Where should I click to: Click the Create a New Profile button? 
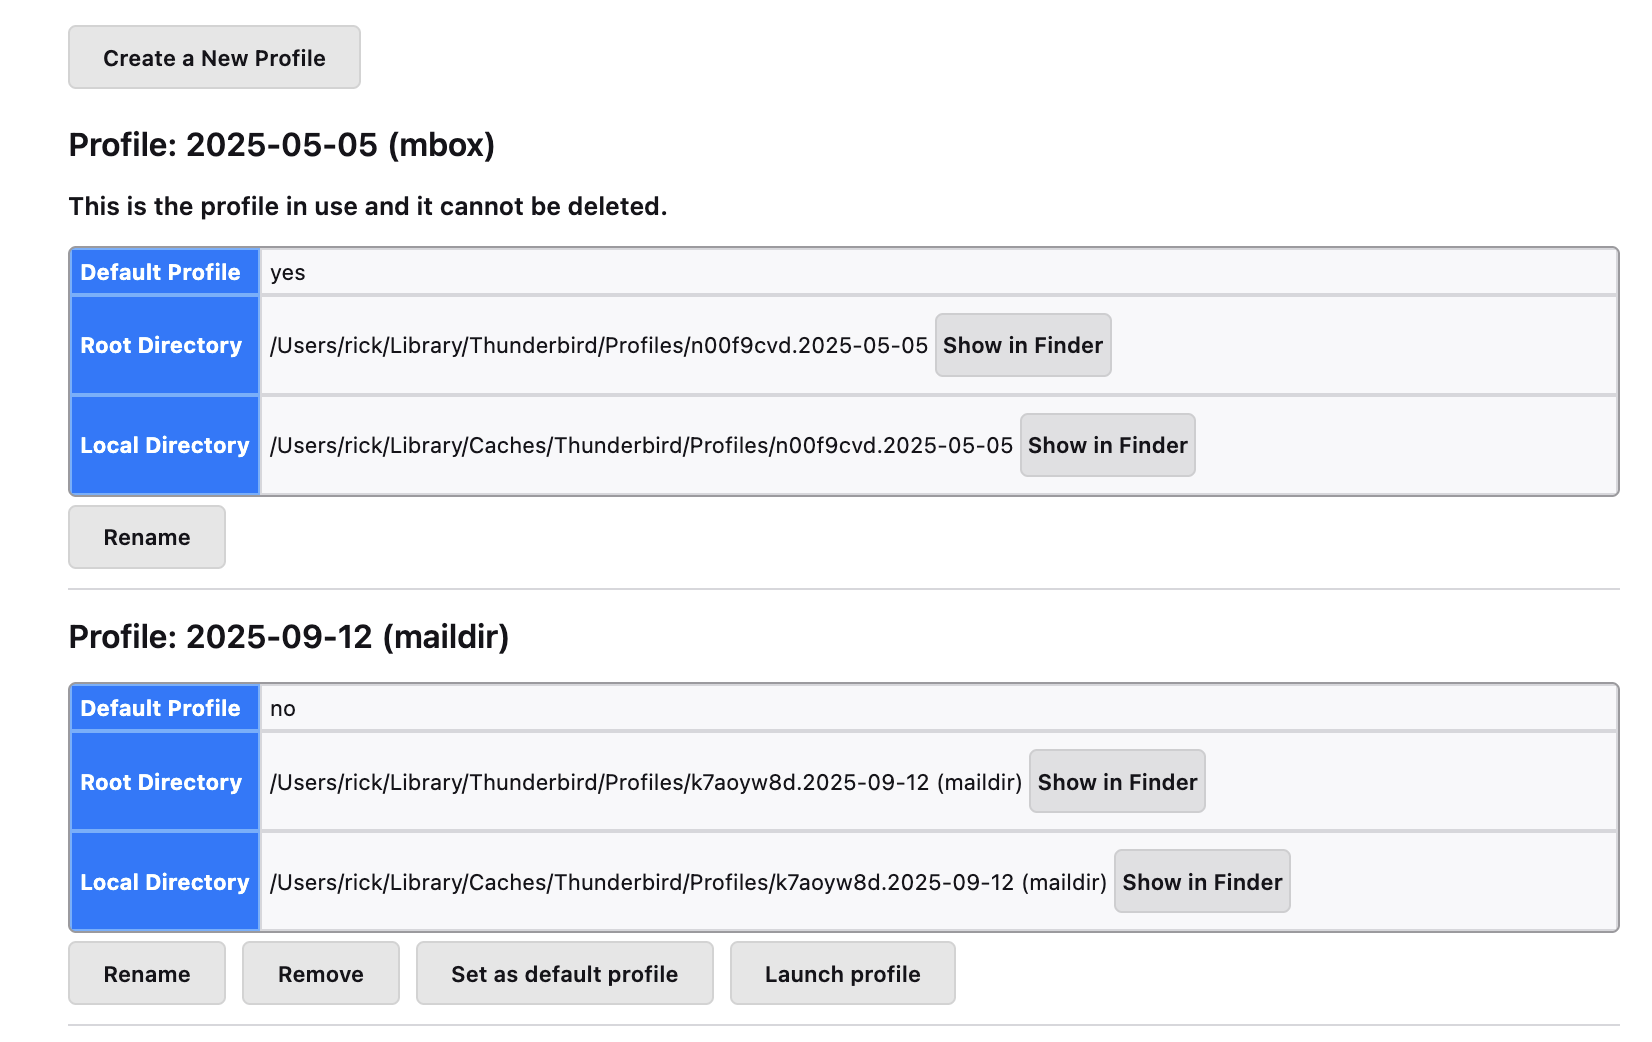pos(214,58)
